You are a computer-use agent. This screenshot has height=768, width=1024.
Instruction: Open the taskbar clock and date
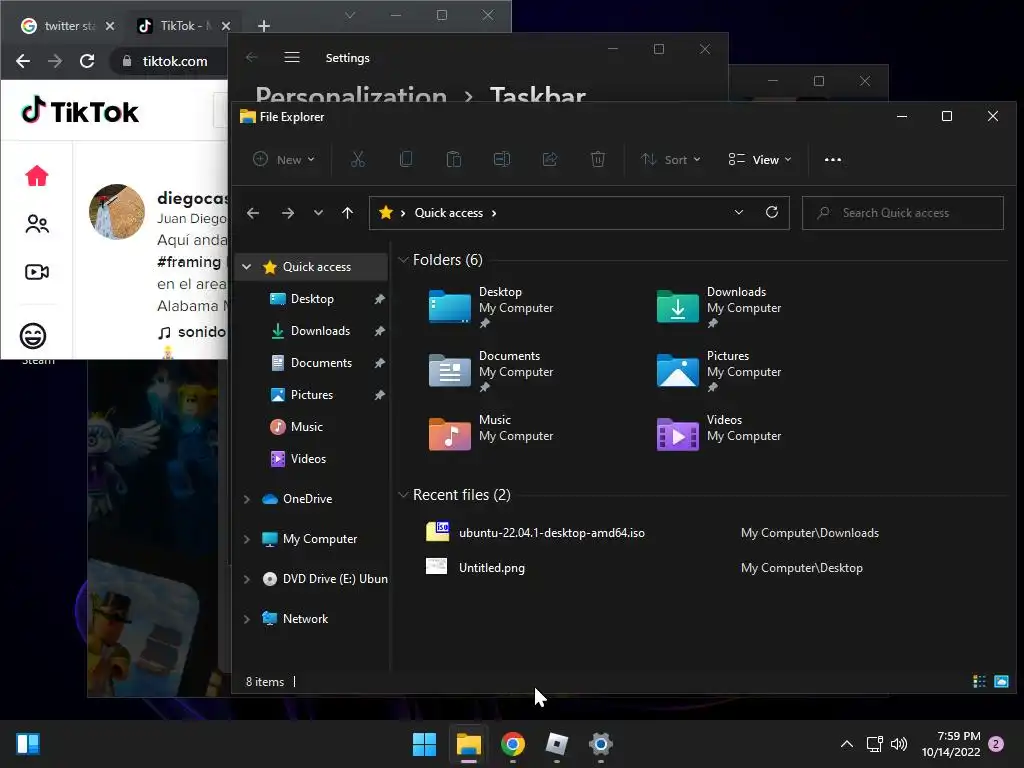(951, 744)
